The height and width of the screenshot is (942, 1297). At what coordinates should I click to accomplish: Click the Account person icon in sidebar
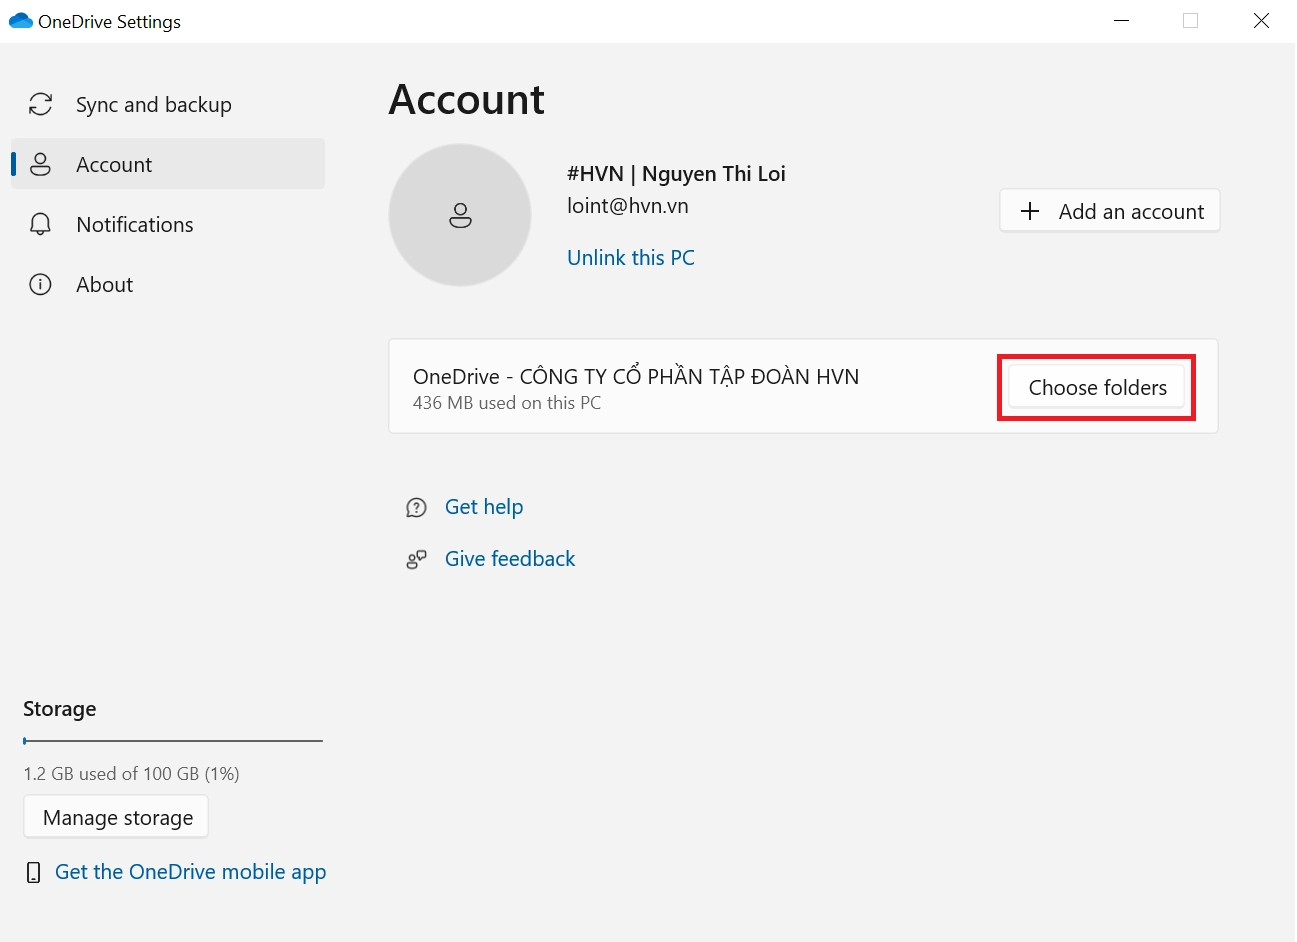tap(40, 165)
